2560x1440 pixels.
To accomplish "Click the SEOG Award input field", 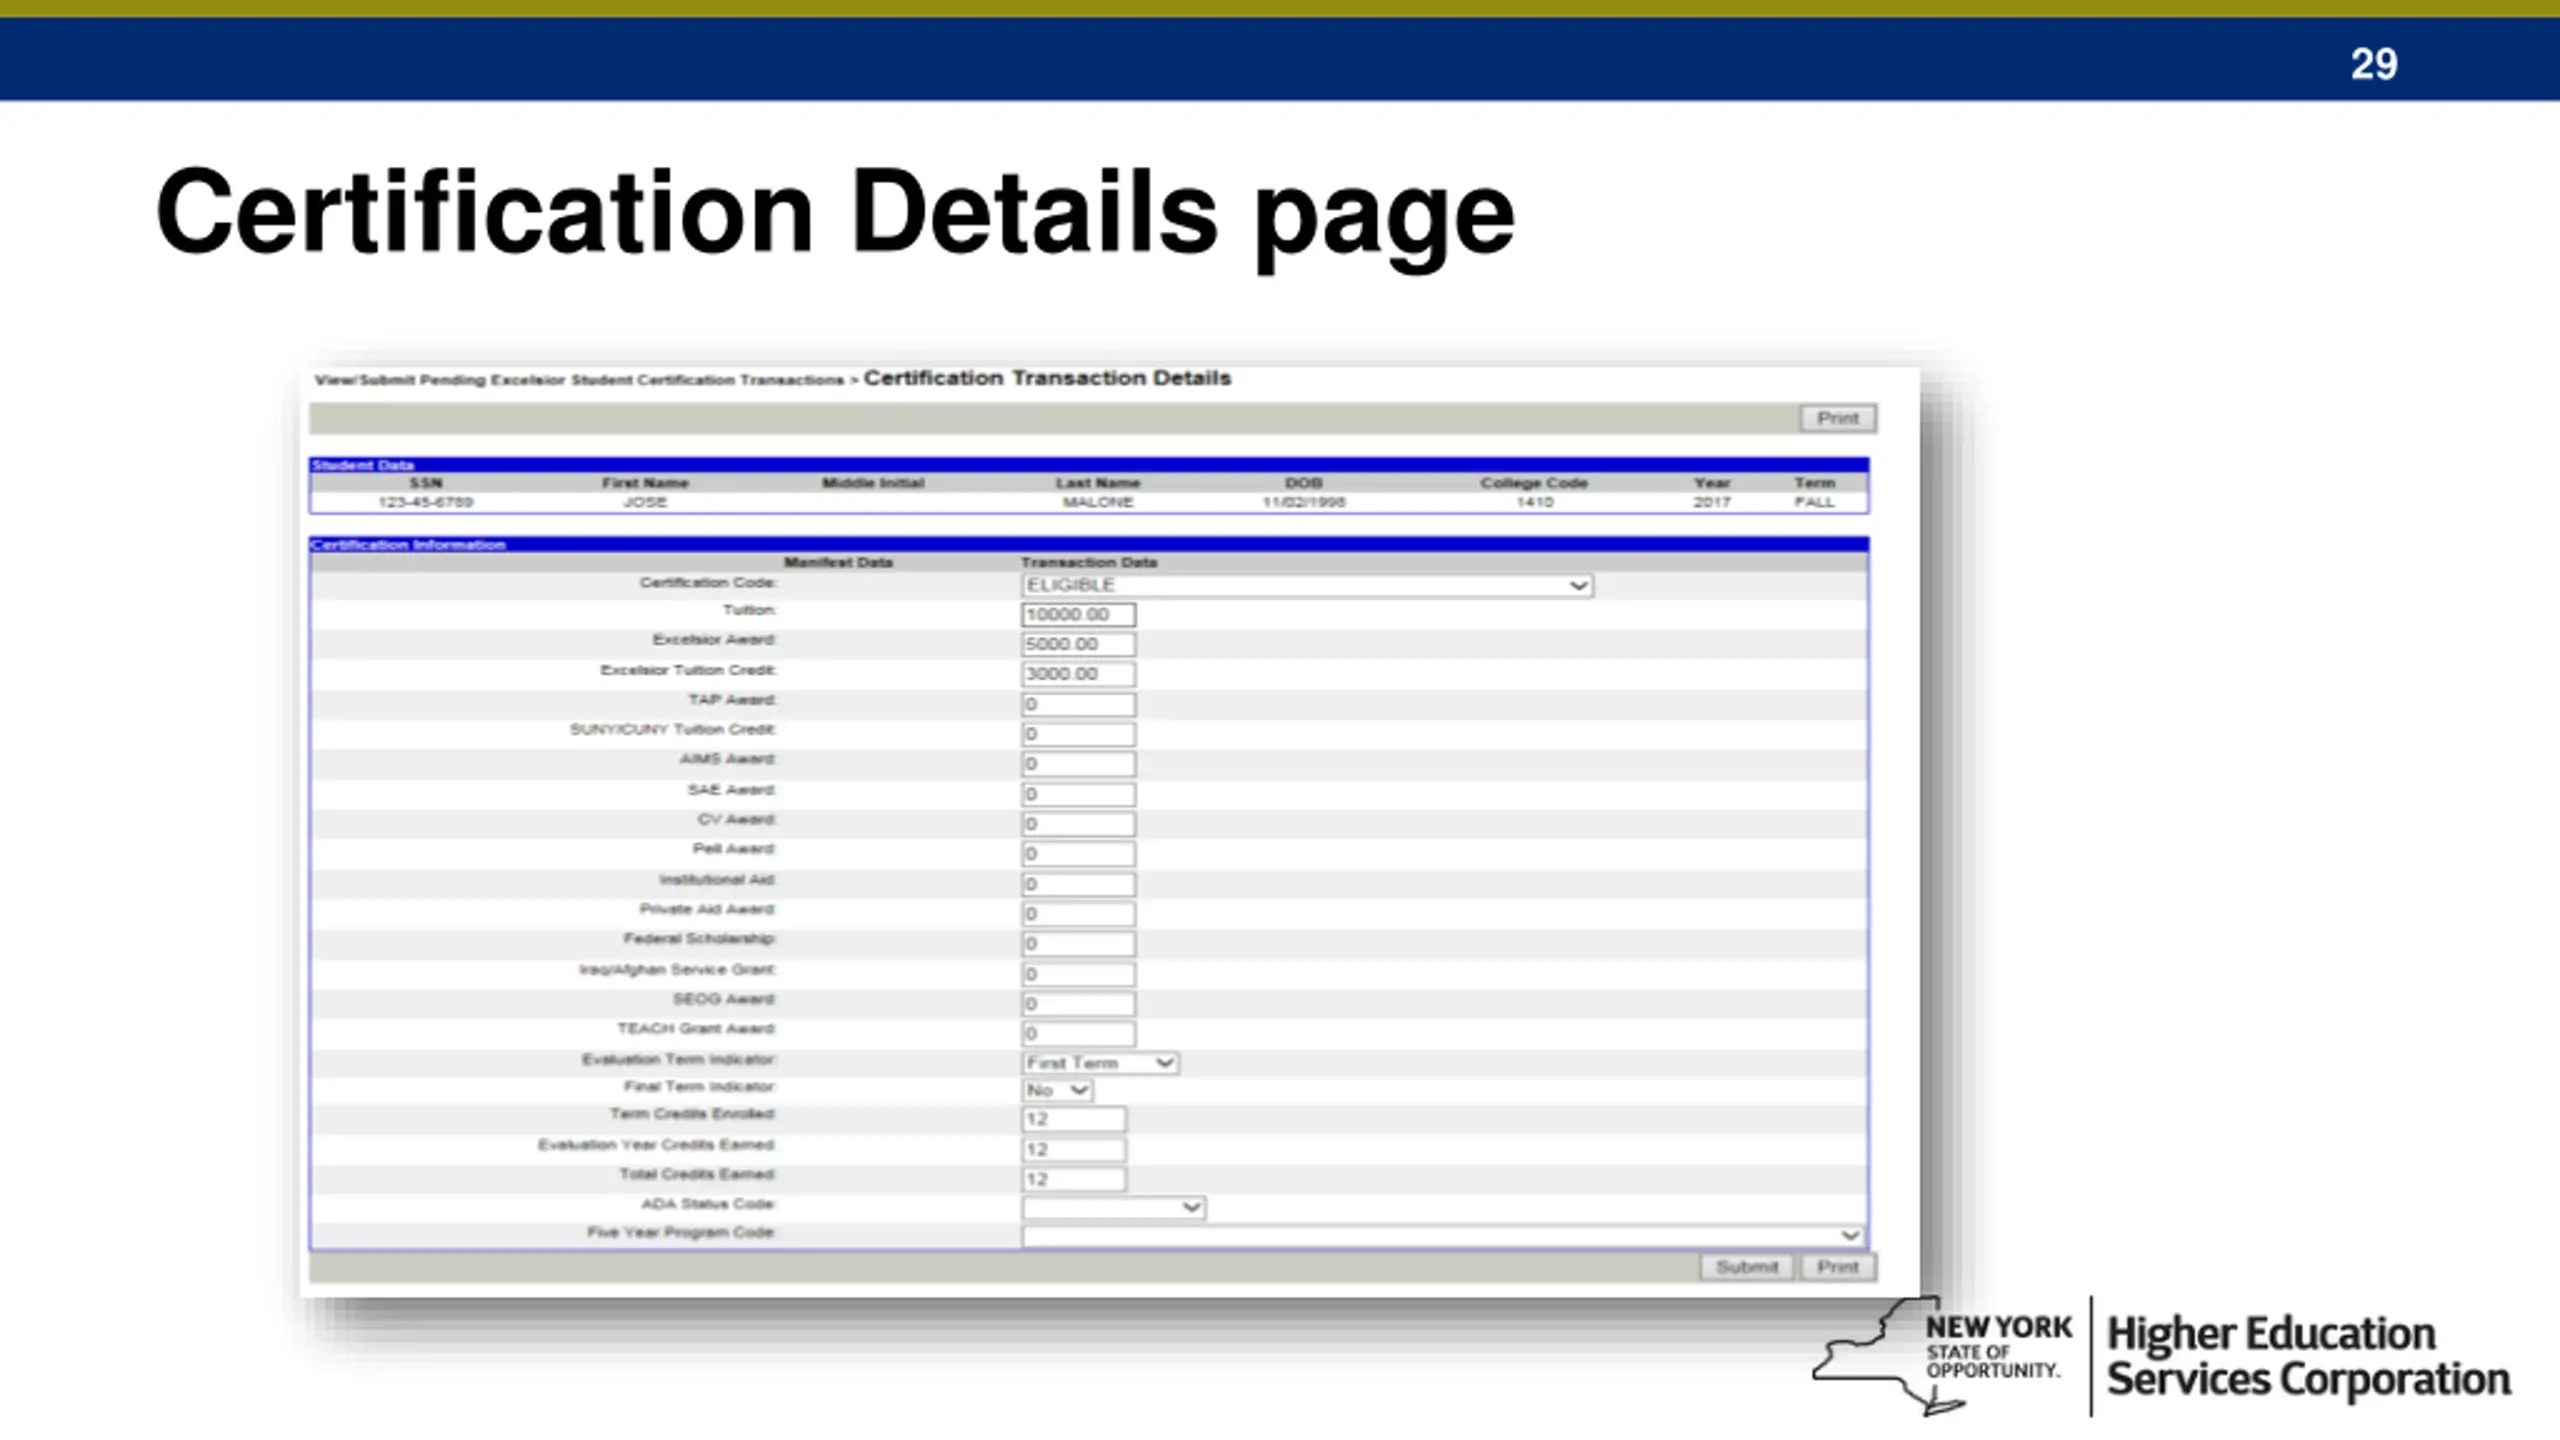I will coord(1078,1004).
